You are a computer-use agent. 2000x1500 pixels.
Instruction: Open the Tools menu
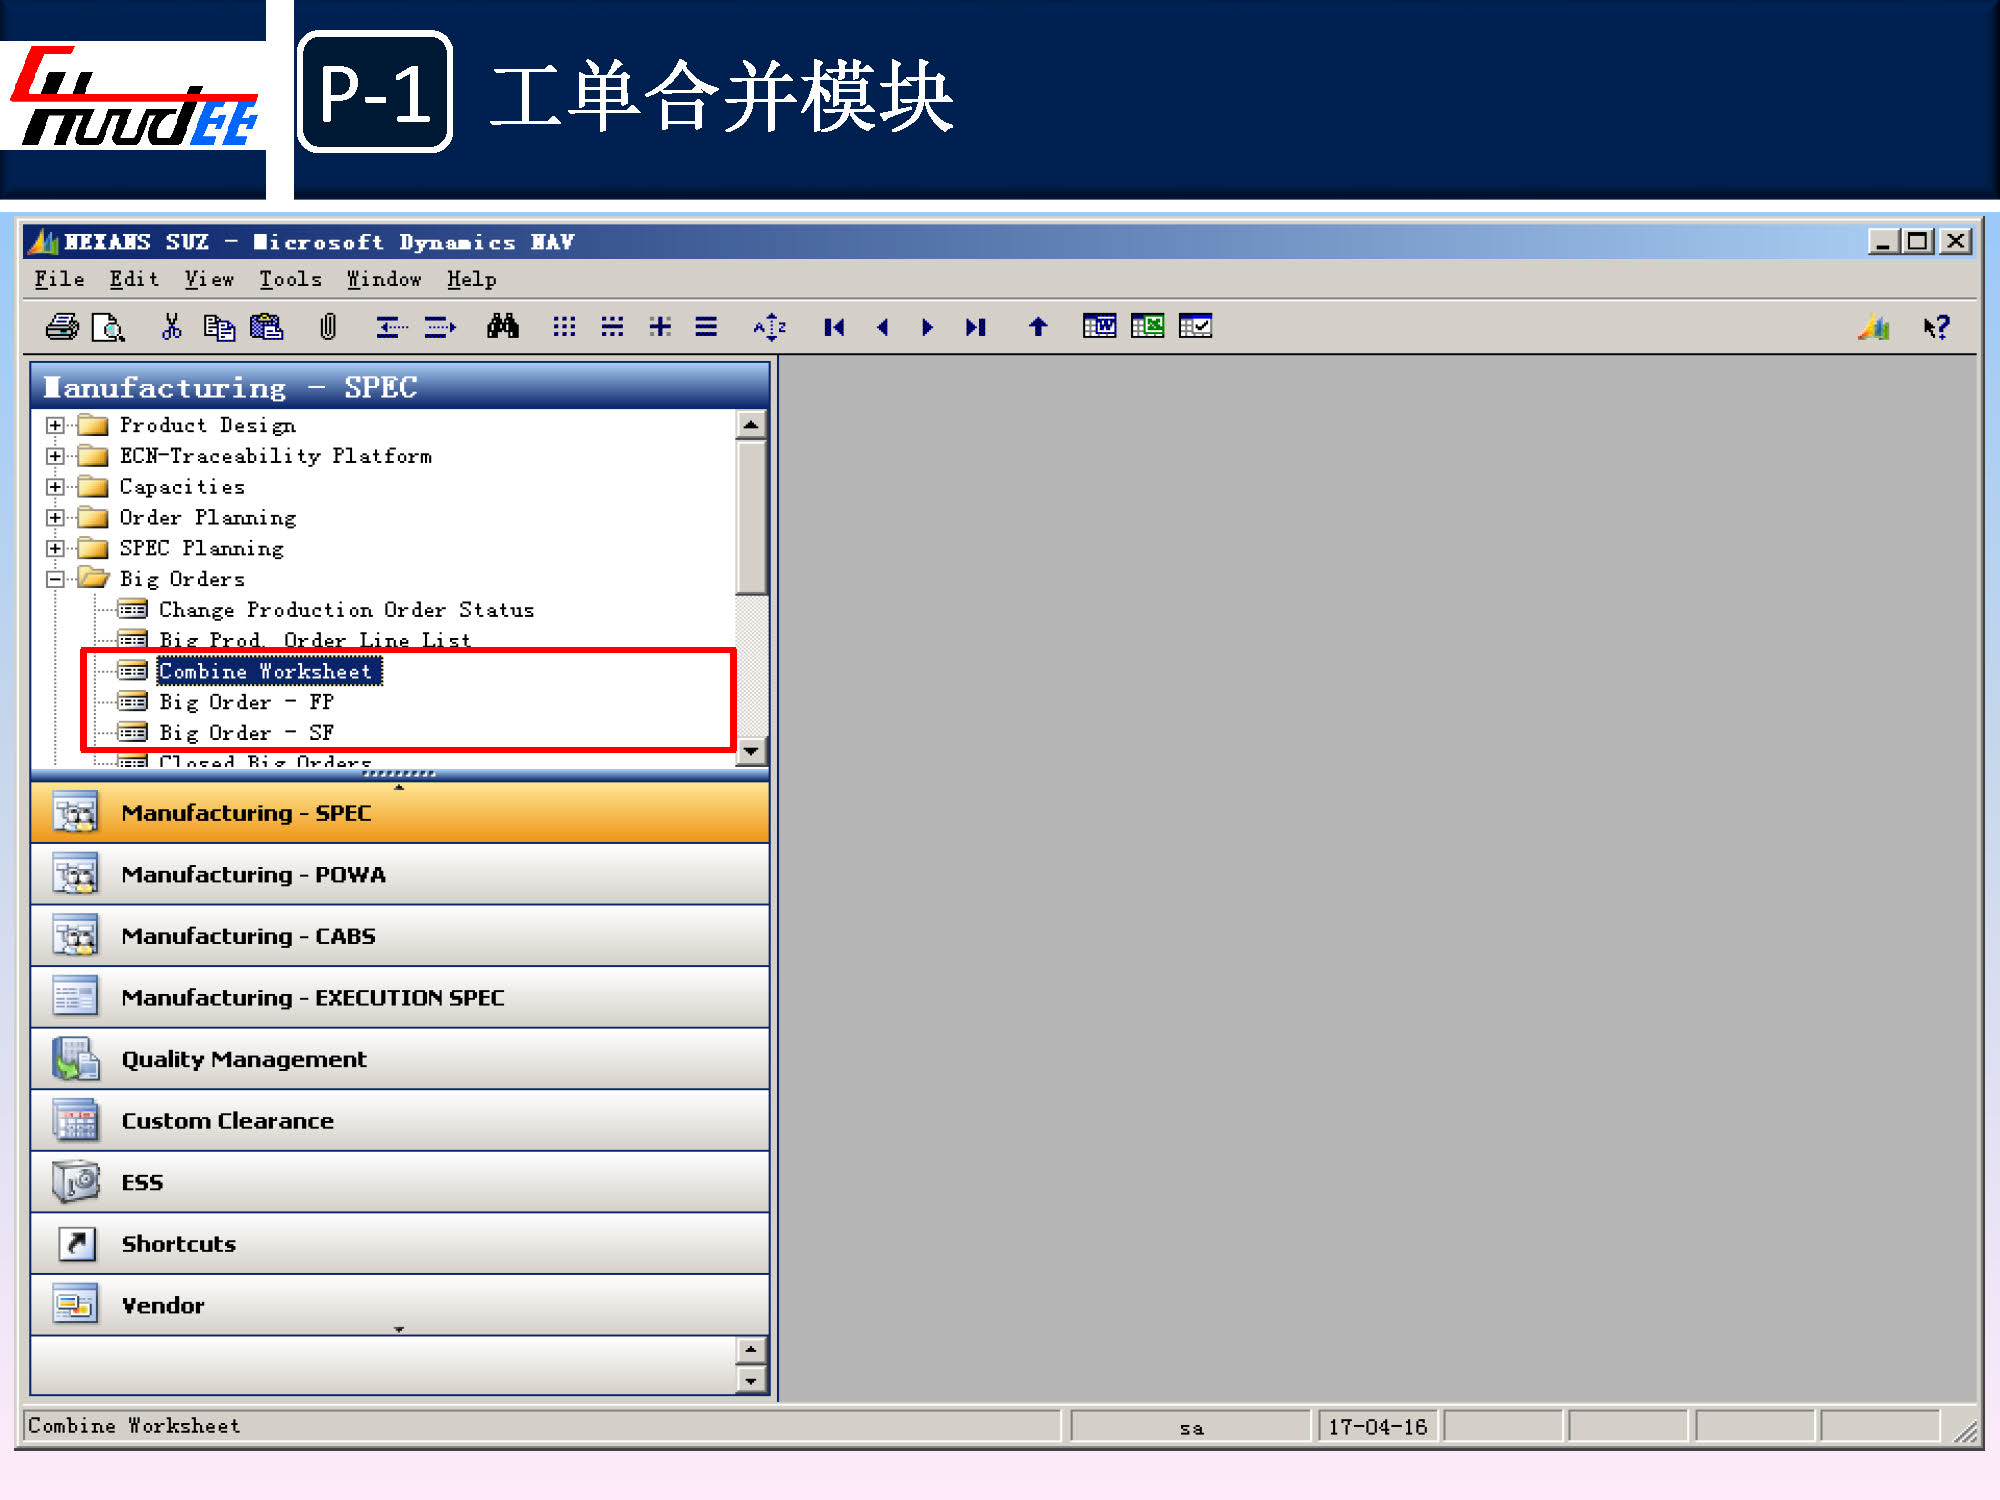click(x=290, y=280)
